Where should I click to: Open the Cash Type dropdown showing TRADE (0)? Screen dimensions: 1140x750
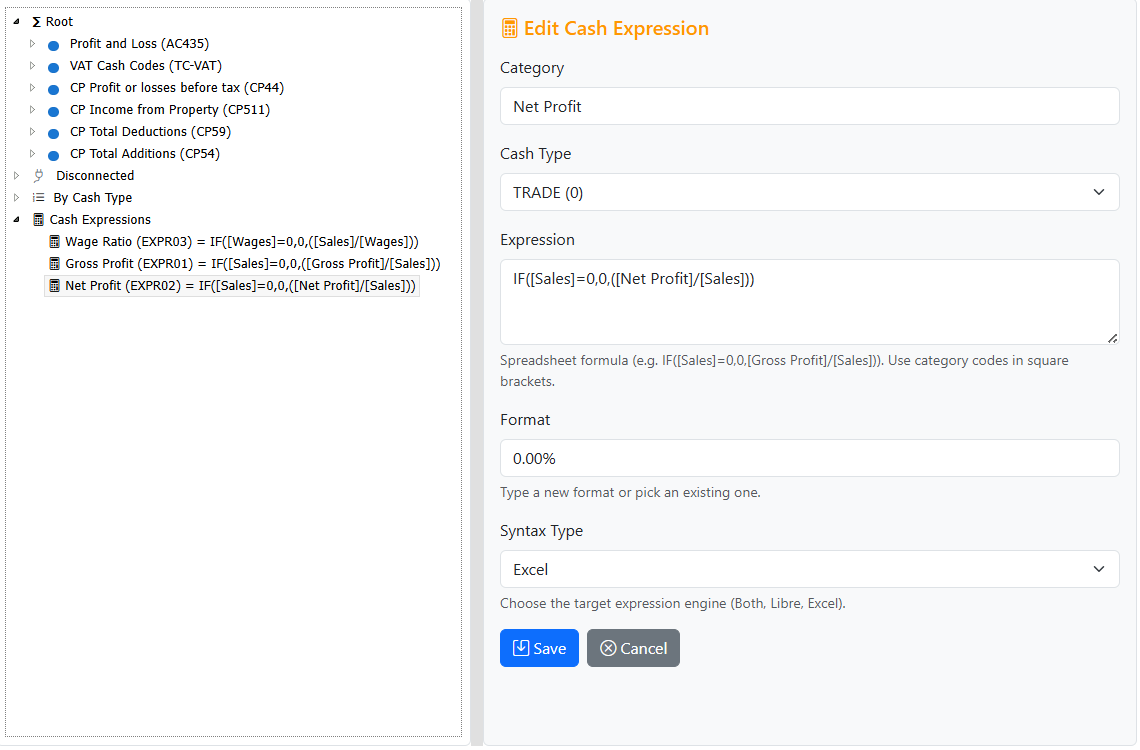coord(810,191)
